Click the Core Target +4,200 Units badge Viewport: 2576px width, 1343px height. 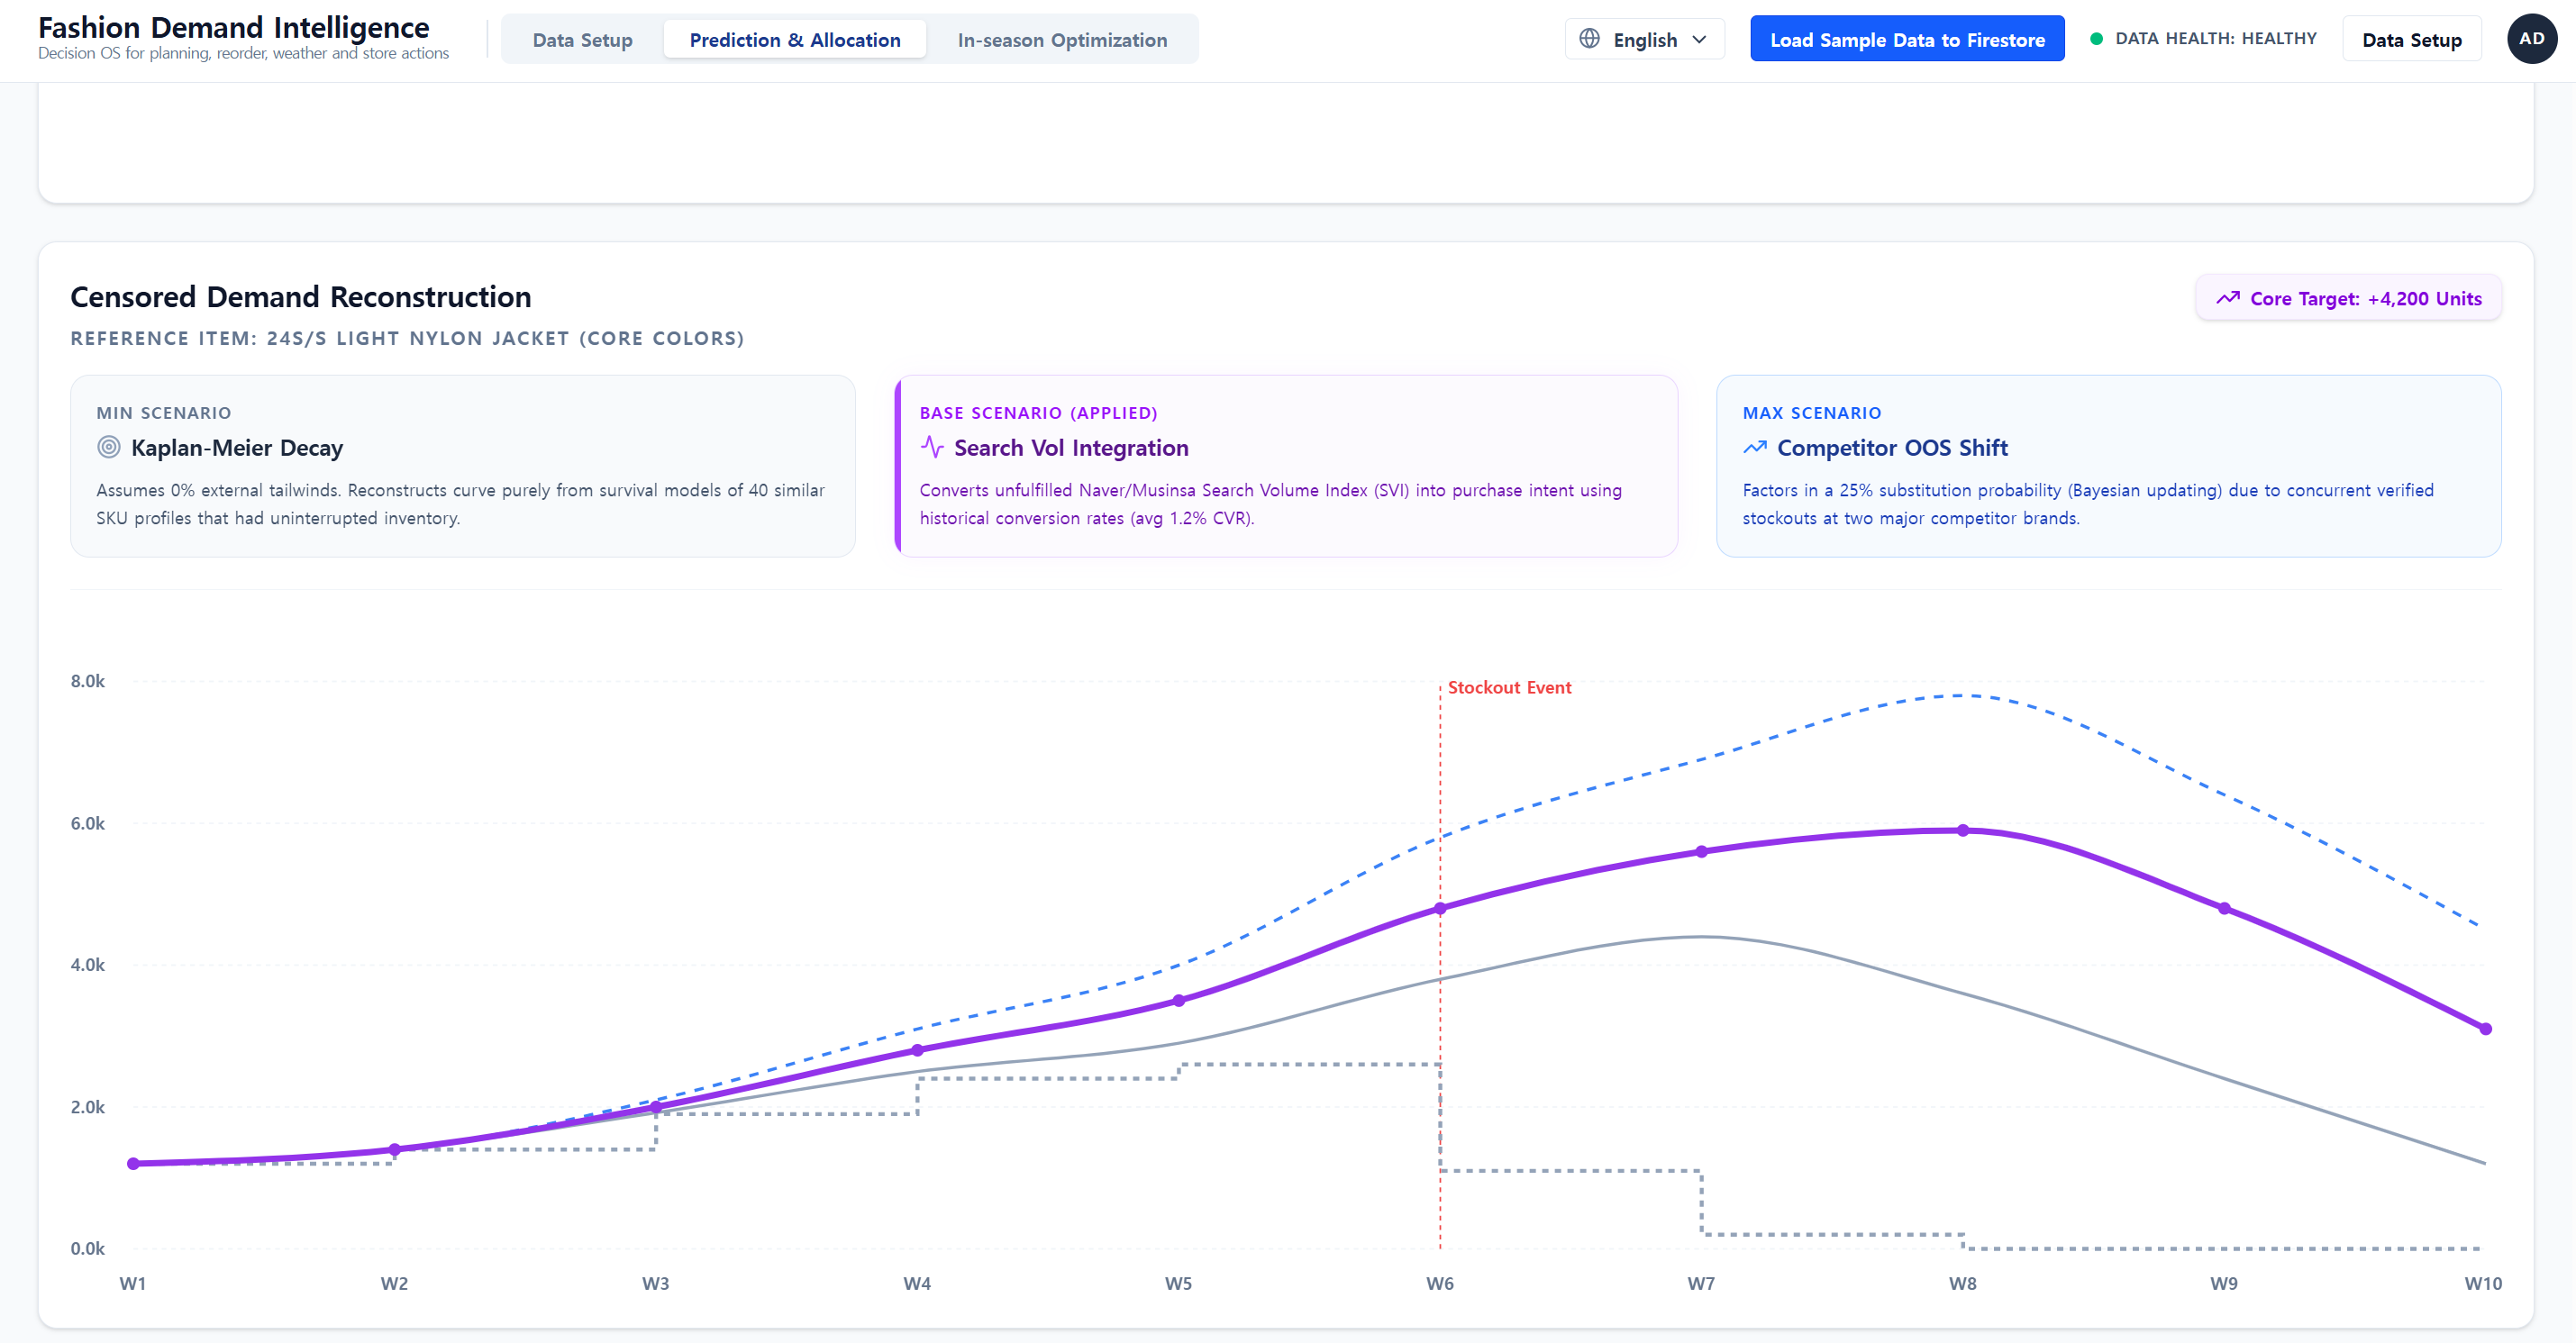[2348, 299]
